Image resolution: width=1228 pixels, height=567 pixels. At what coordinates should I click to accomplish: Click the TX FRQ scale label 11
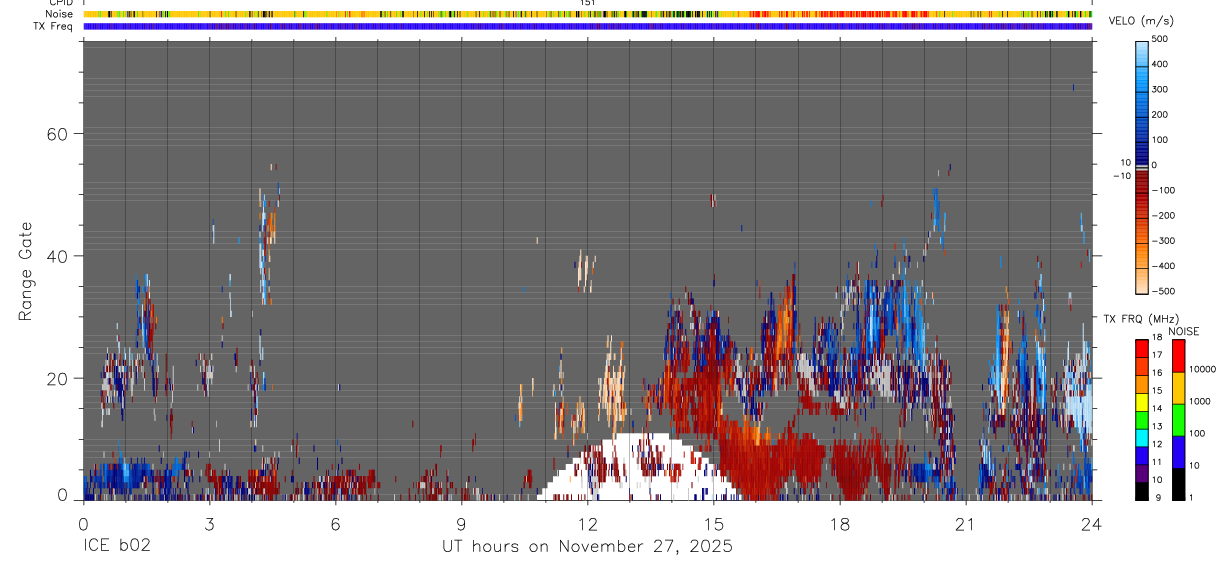click(1159, 462)
